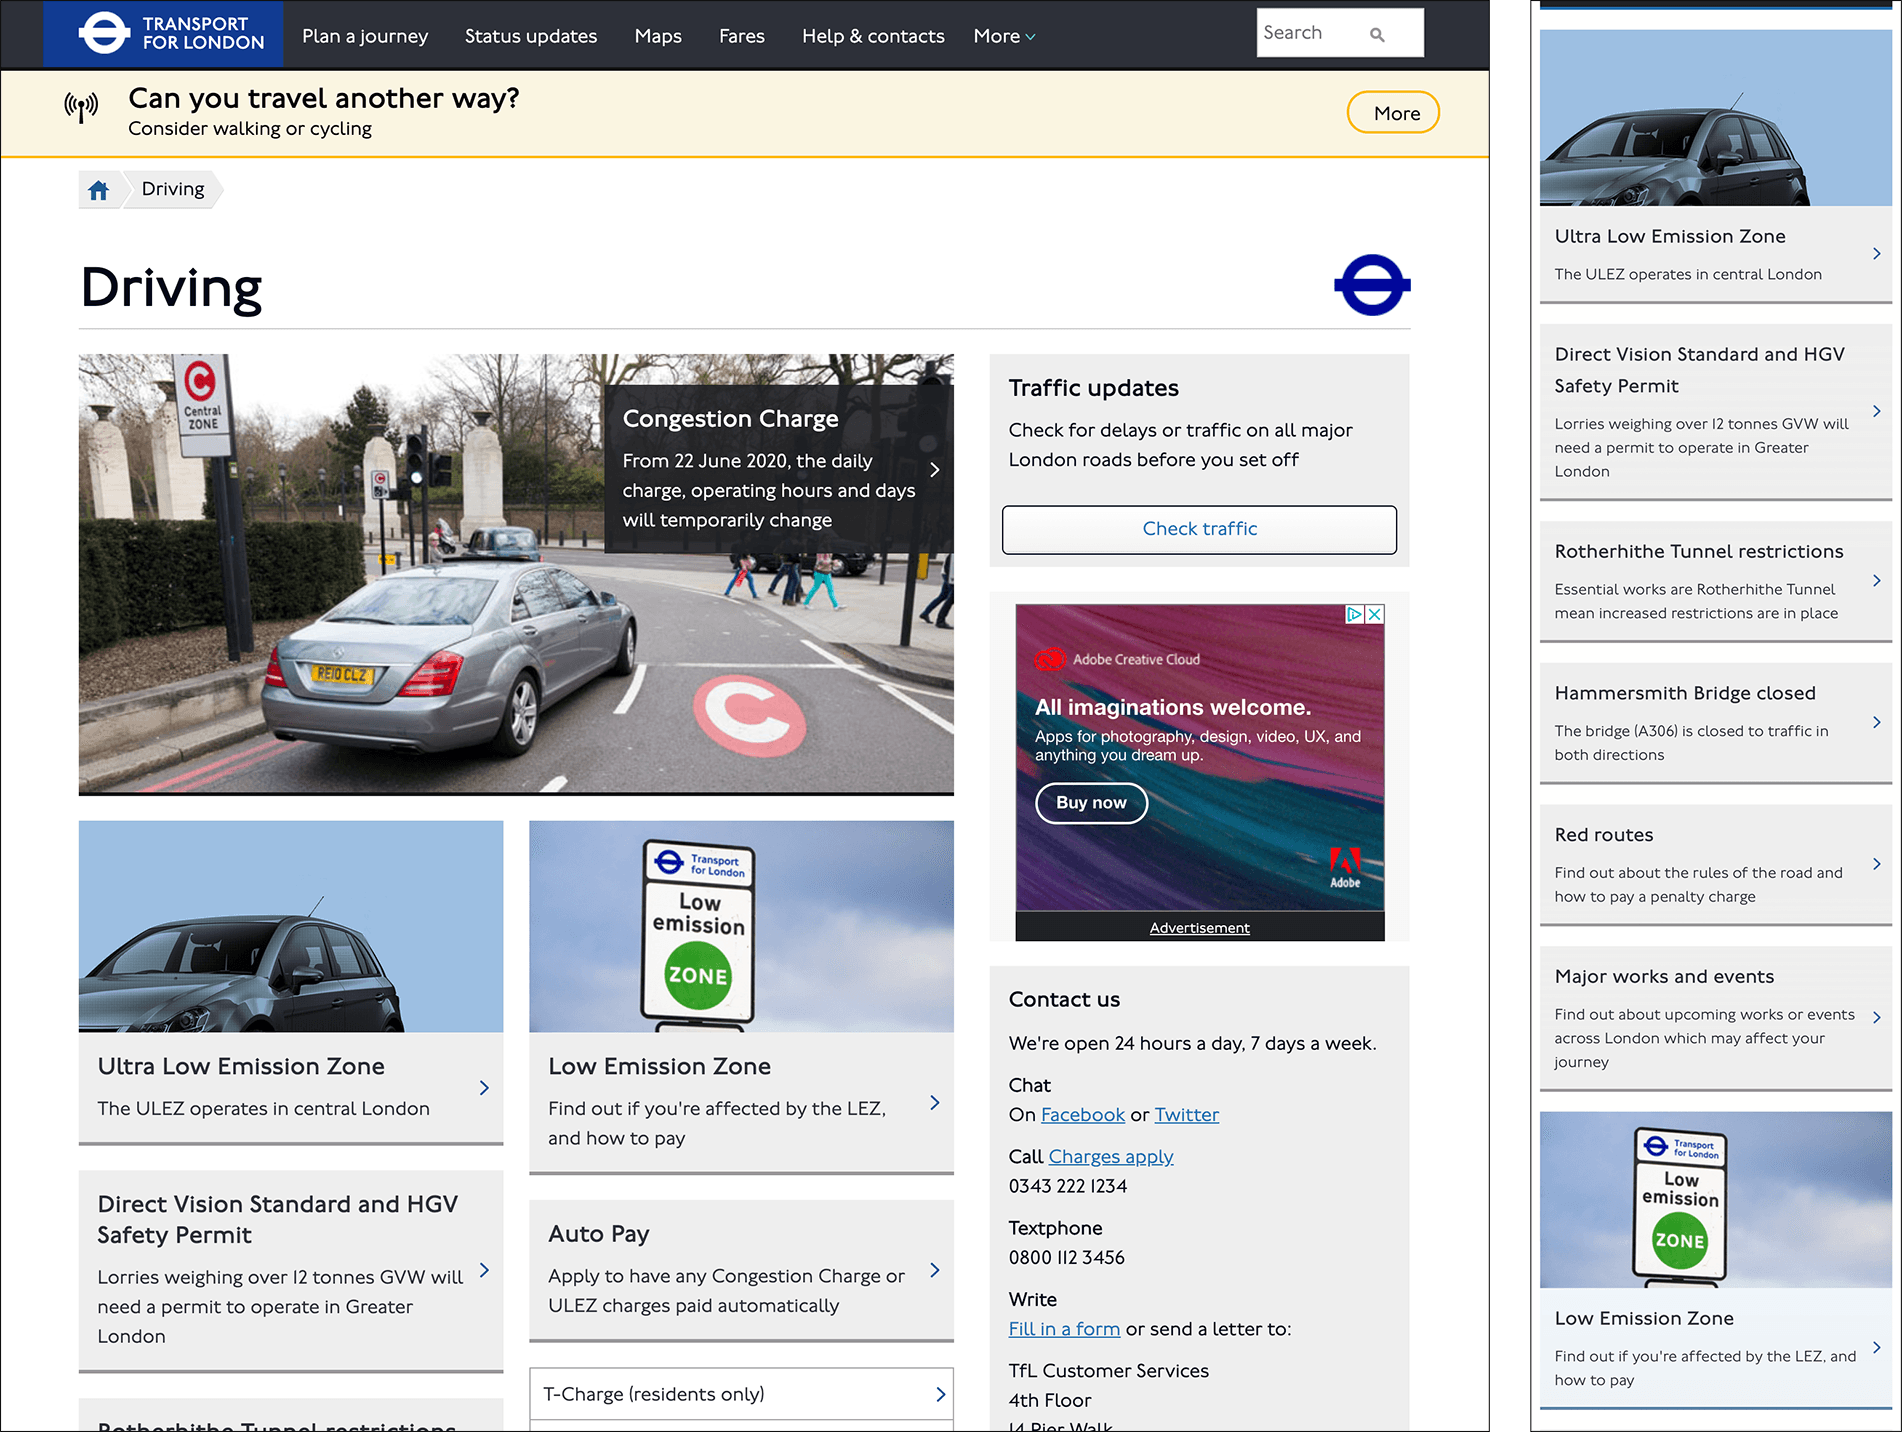
Task: Click into the Search input field
Action: pos(1310,33)
